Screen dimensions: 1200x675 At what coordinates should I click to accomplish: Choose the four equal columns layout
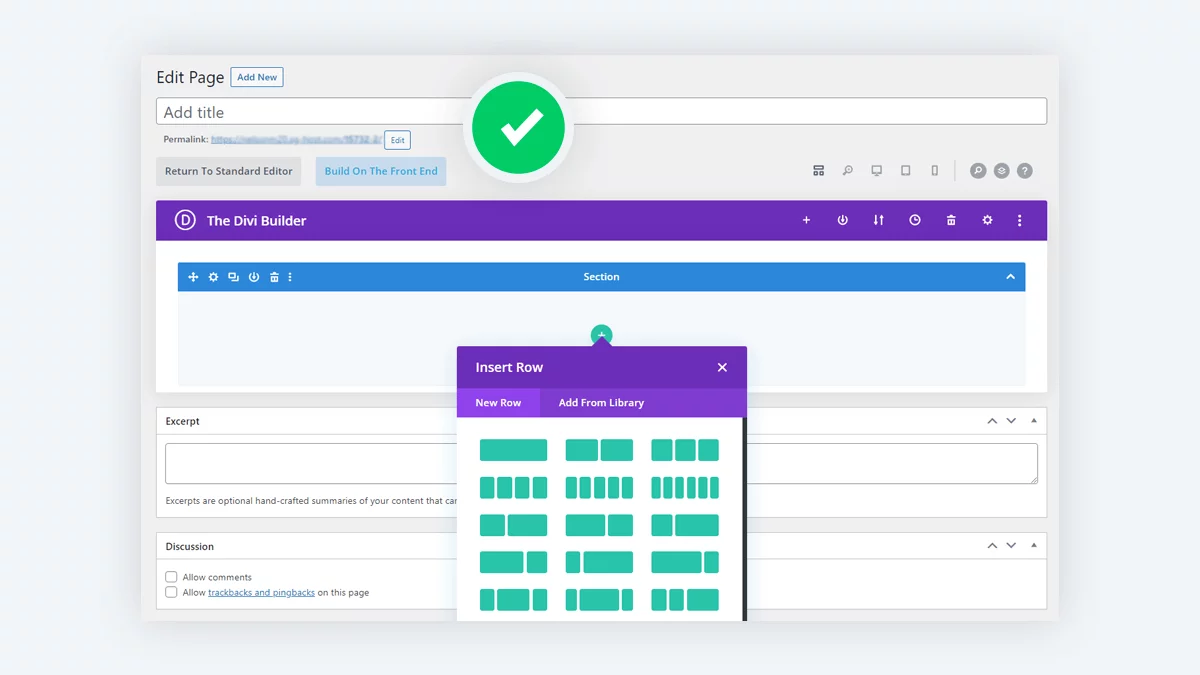click(513, 487)
